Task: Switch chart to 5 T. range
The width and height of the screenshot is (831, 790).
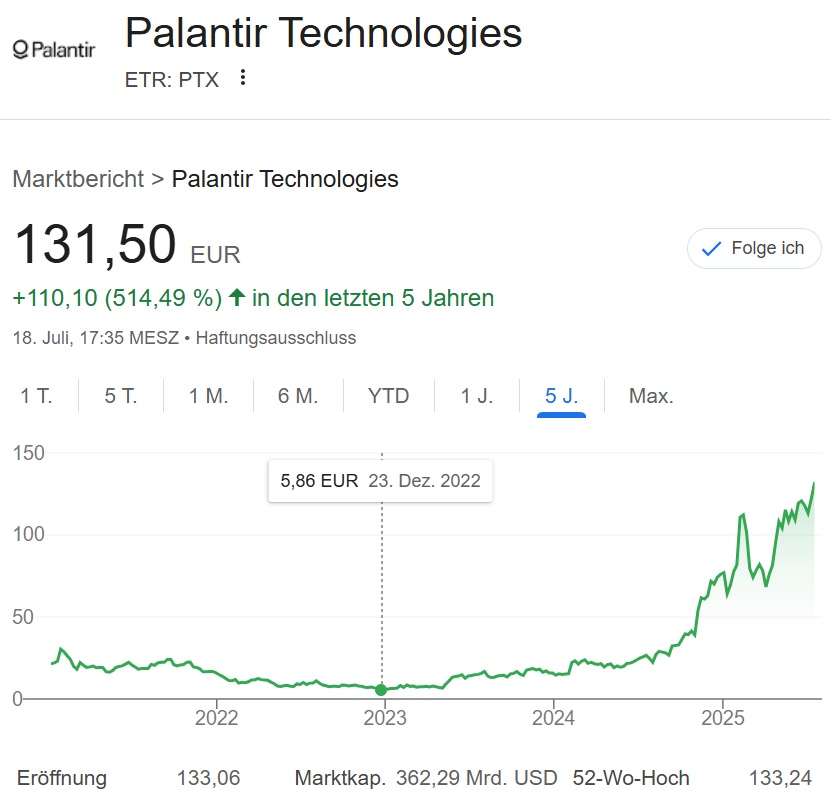Action: (121, 396)
